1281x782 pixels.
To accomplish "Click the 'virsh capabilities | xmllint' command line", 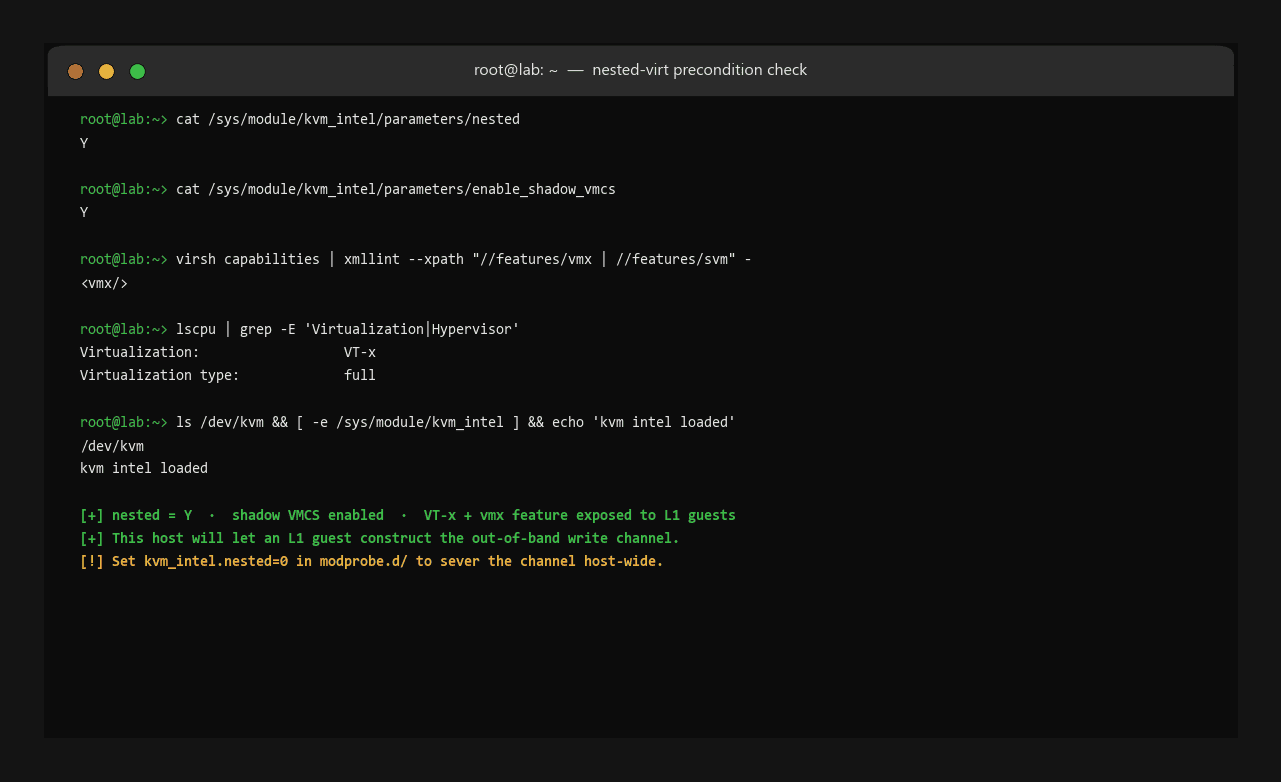I will pyautogui.click(x=464, y=259).
